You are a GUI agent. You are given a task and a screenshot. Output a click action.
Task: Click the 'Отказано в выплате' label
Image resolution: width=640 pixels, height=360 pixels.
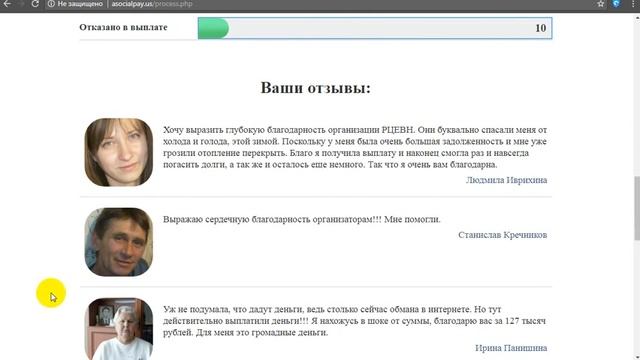(123, 27)
